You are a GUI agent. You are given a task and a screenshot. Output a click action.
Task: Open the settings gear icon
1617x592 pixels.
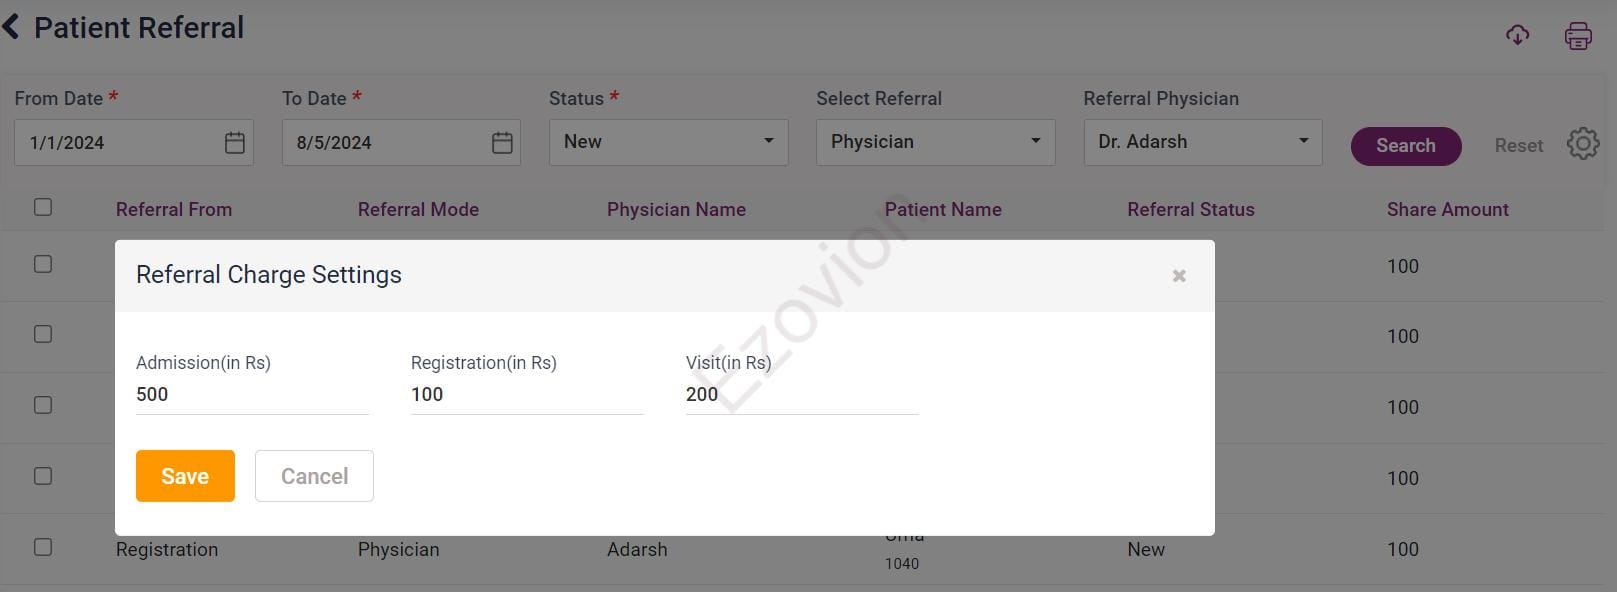point(1583,144)
